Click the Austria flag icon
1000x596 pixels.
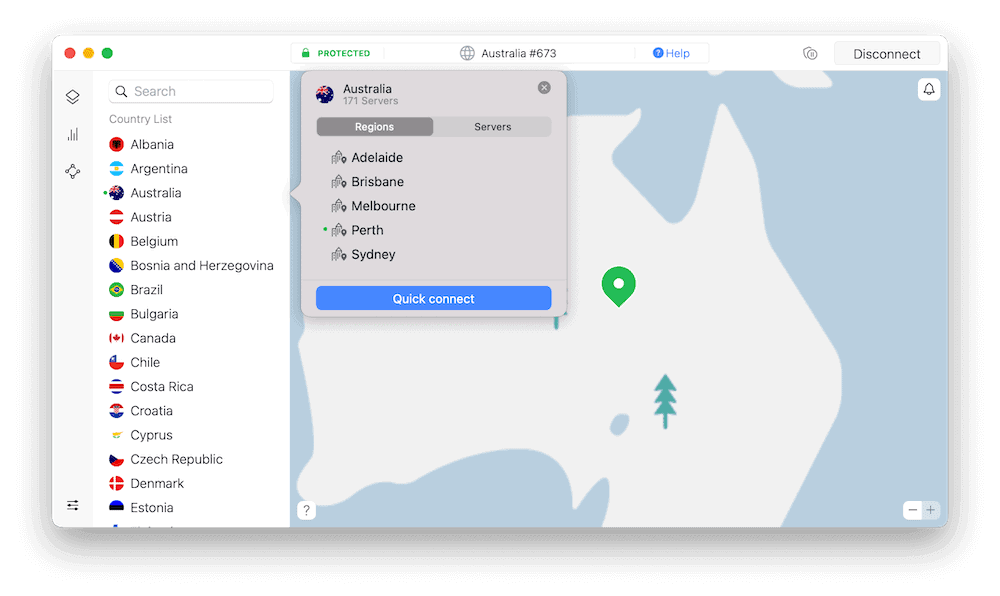pos(116,217)
